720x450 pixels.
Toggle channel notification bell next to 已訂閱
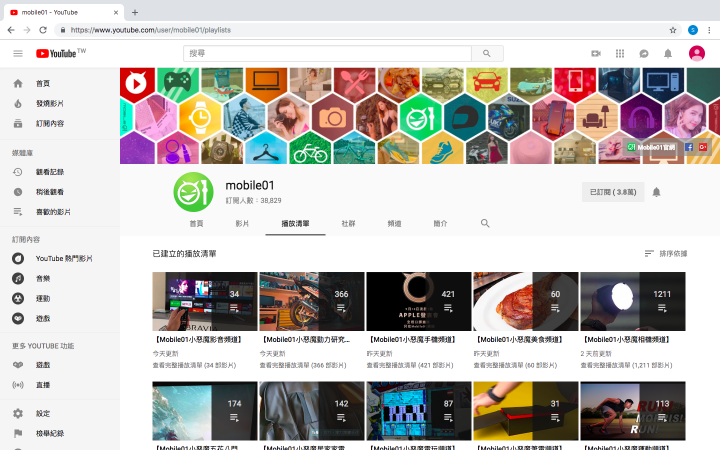click(657, 192)
